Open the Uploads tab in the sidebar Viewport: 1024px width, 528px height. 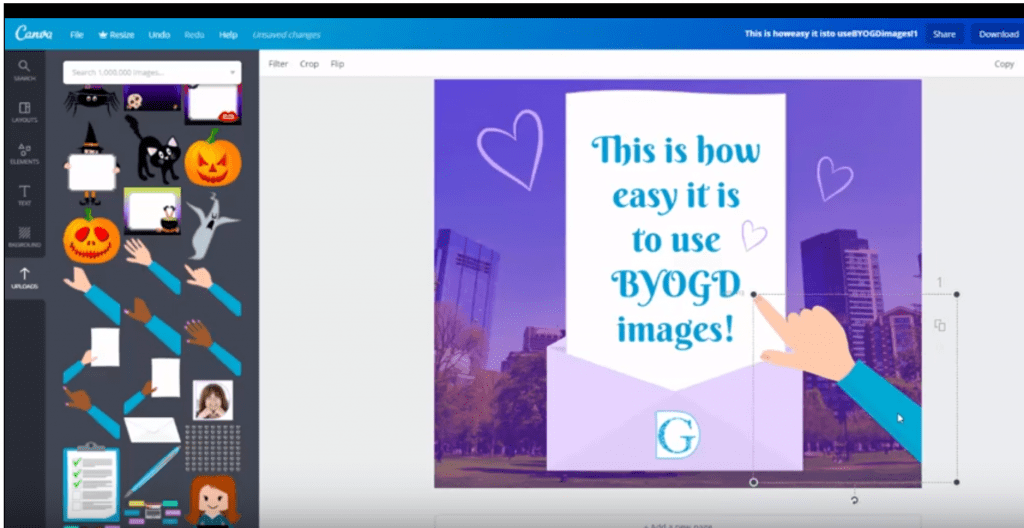24,278
